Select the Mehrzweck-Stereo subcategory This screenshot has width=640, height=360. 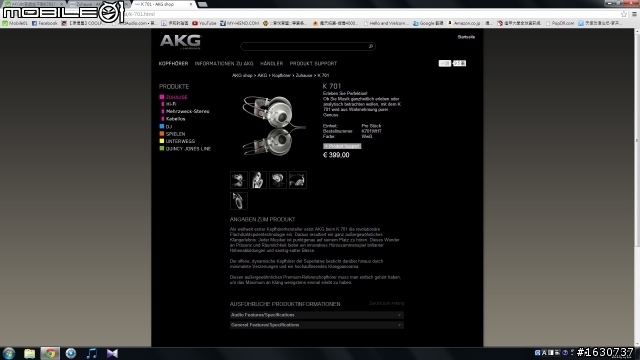187,111
